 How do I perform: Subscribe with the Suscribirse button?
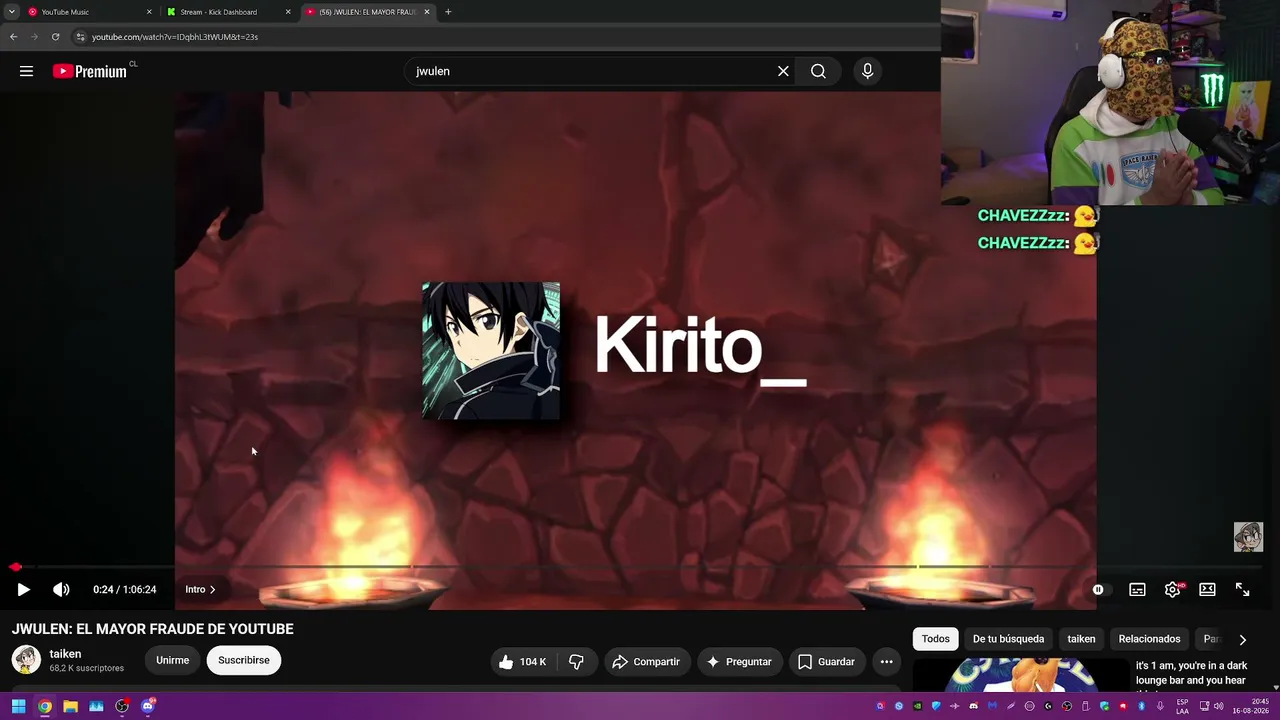coord(244,660)
